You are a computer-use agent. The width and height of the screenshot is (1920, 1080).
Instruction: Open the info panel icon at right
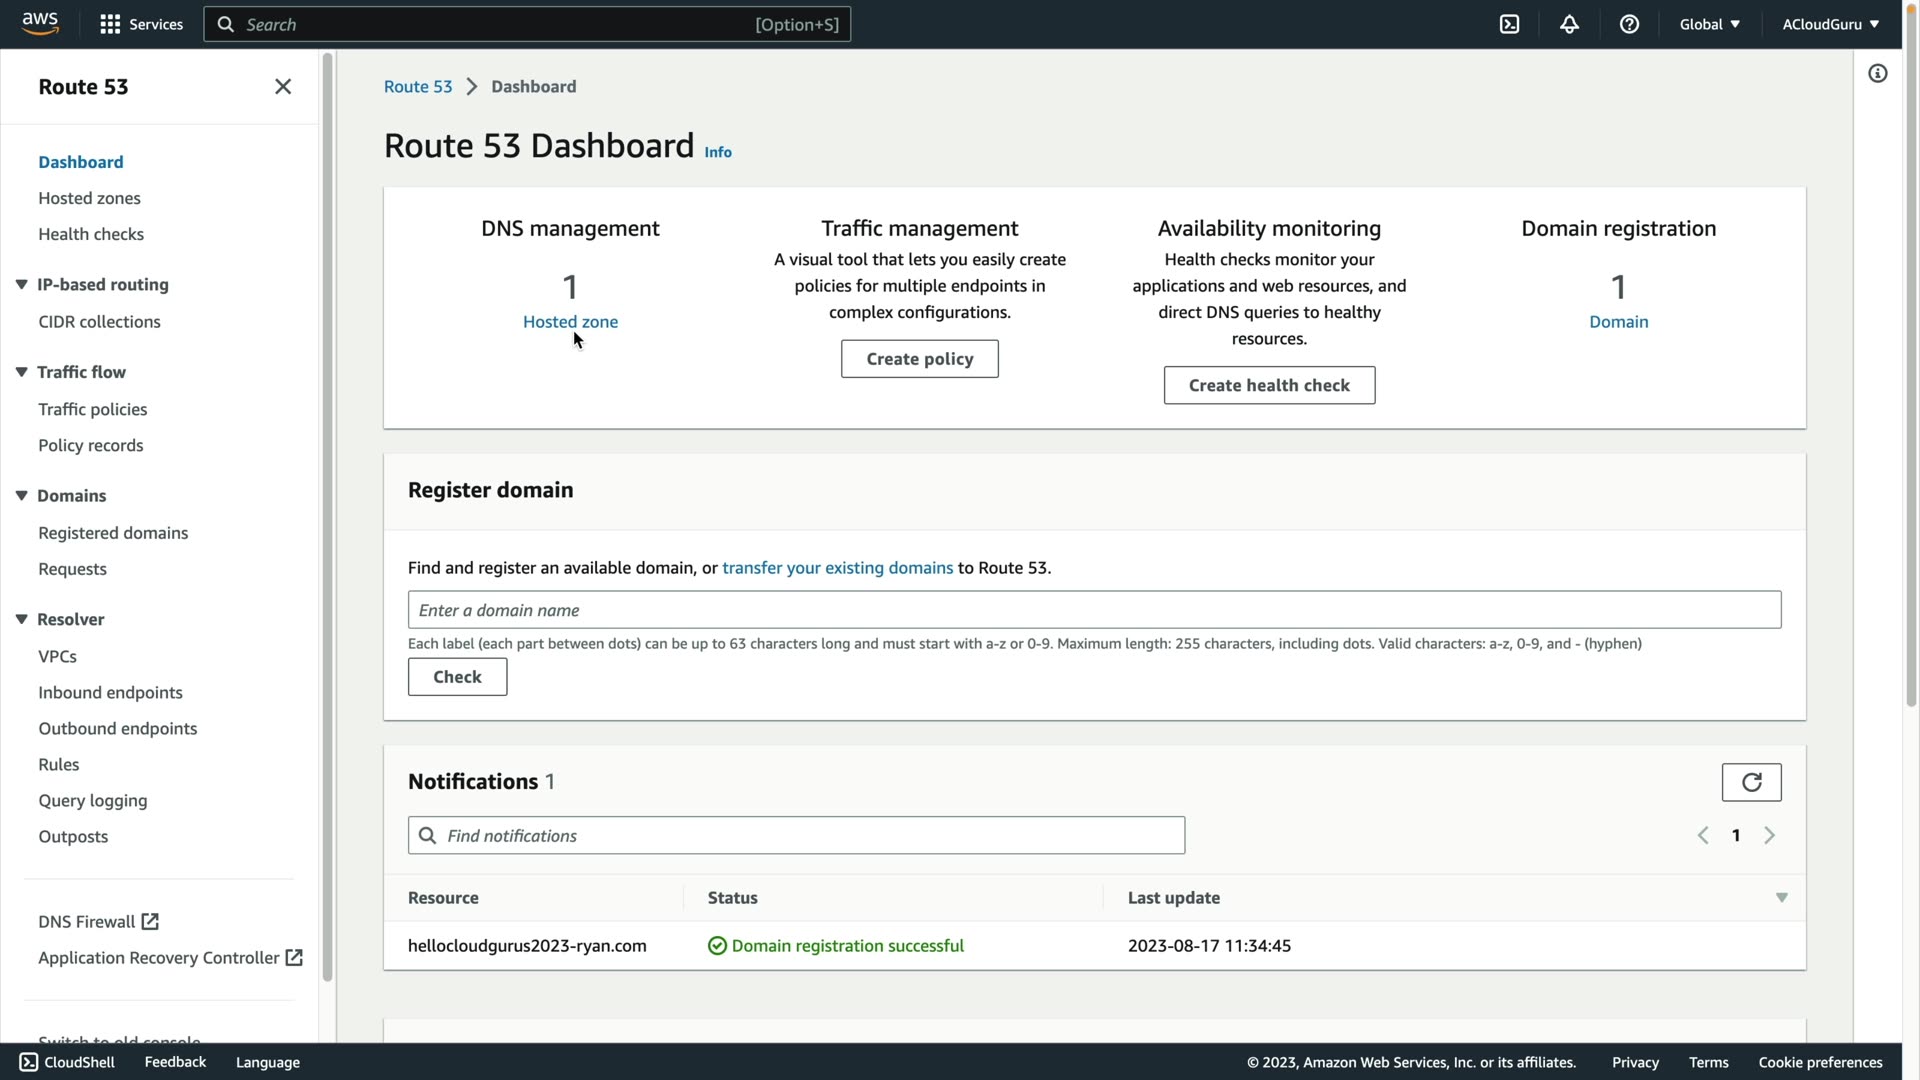click(1877, 74)
